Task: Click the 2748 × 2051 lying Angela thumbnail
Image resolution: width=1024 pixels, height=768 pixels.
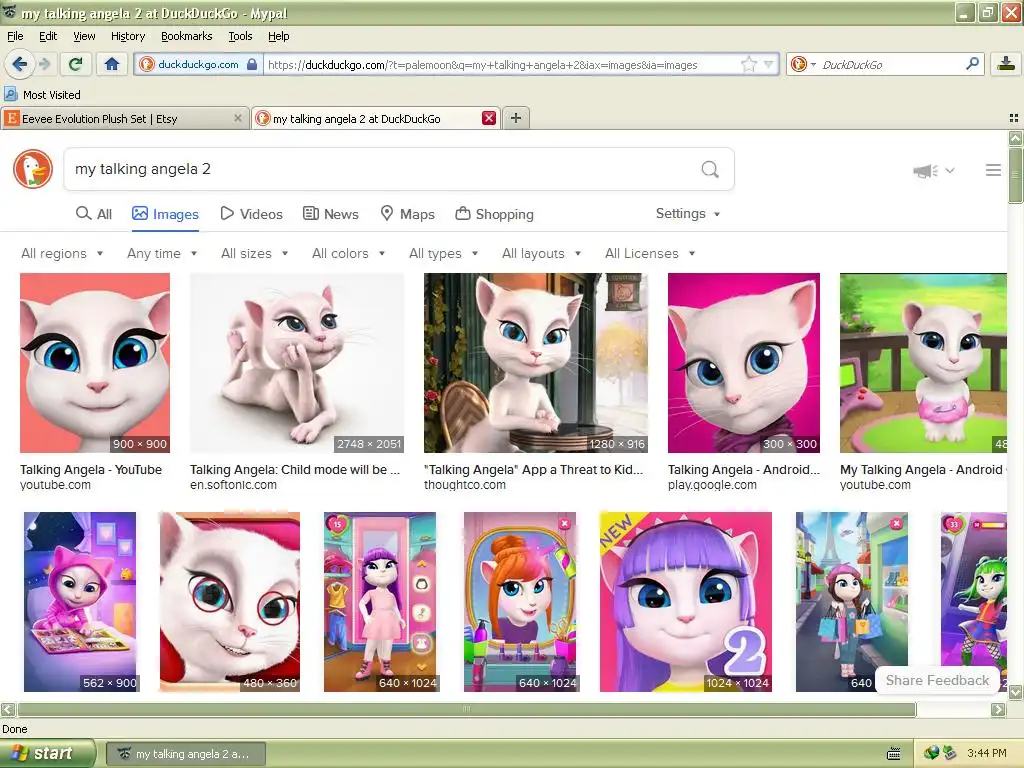Action: (297, 362)
